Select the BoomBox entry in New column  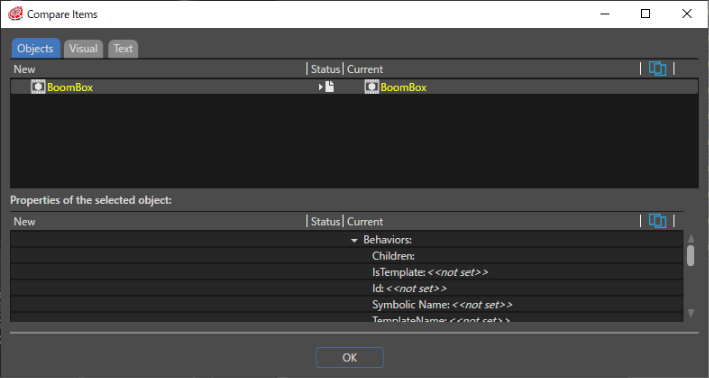pos(70,87)
